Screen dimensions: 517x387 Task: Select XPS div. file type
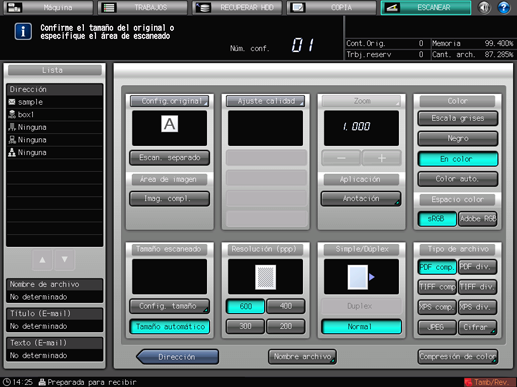(478, 307)
